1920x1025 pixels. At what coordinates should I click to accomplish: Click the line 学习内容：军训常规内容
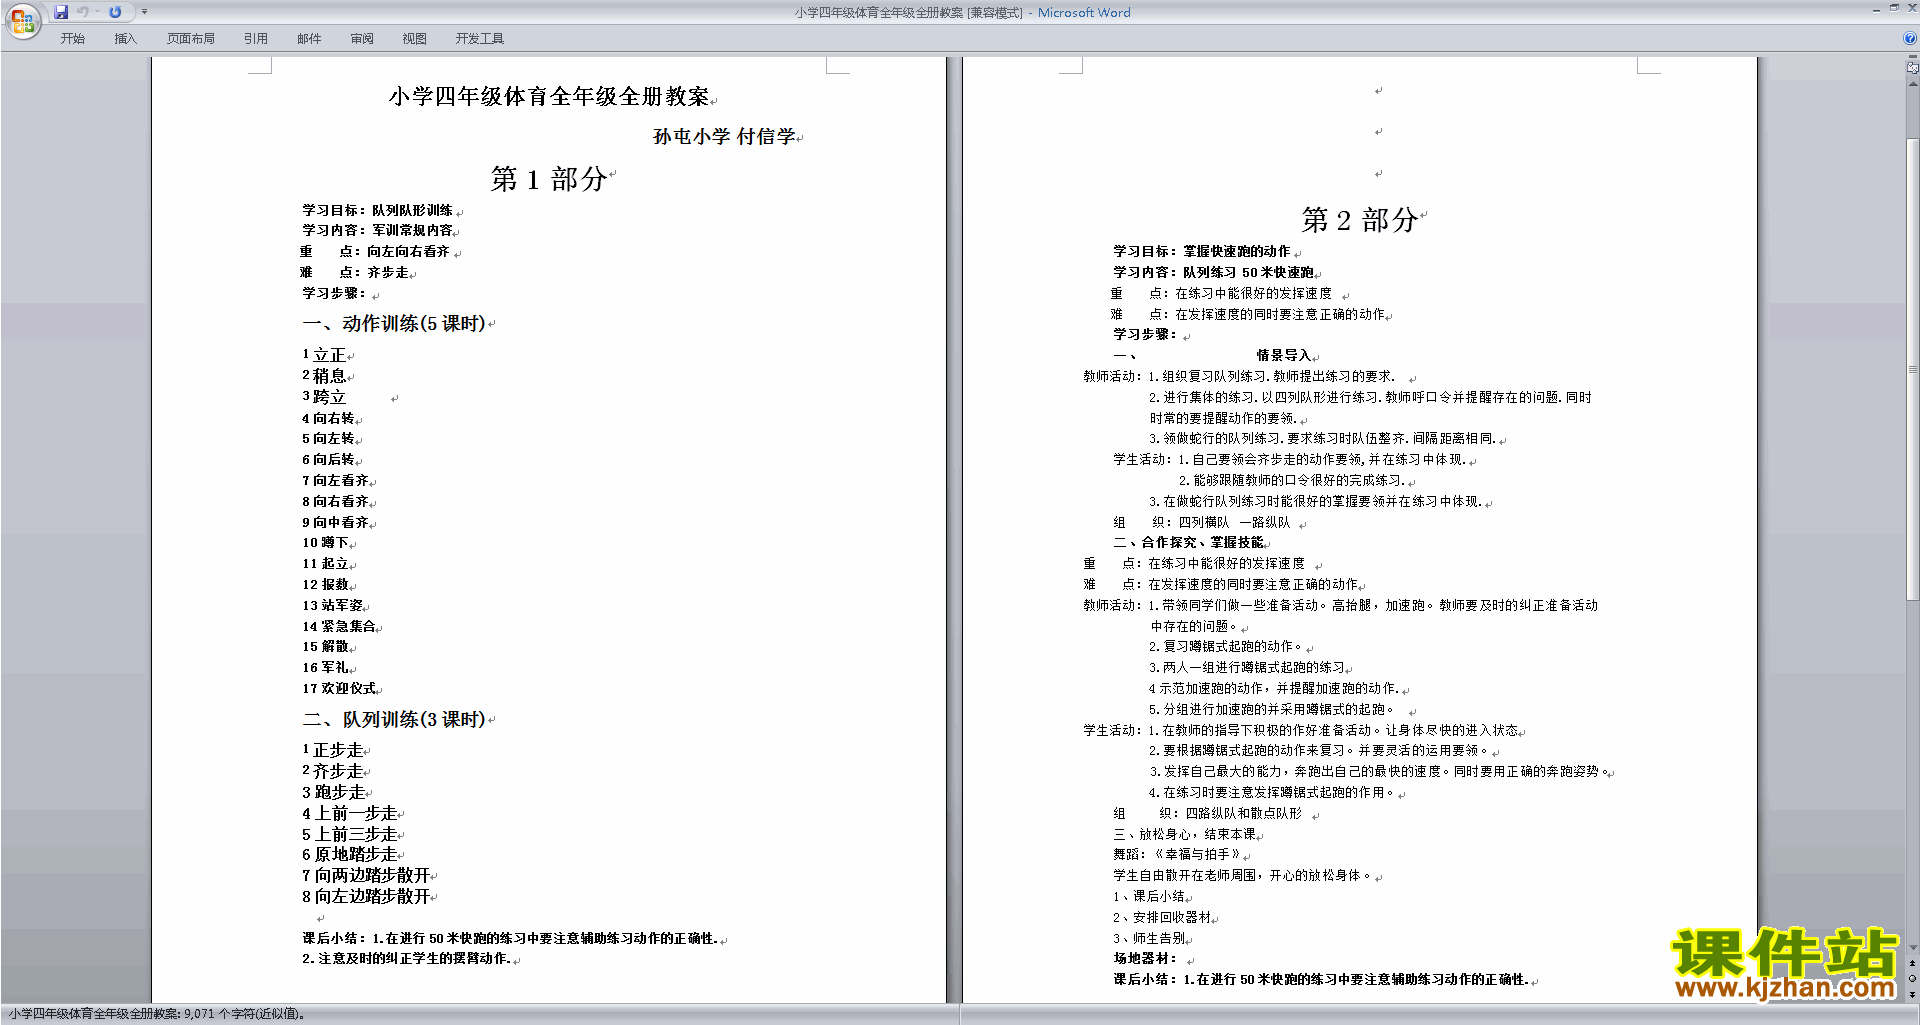click(378, 230)
